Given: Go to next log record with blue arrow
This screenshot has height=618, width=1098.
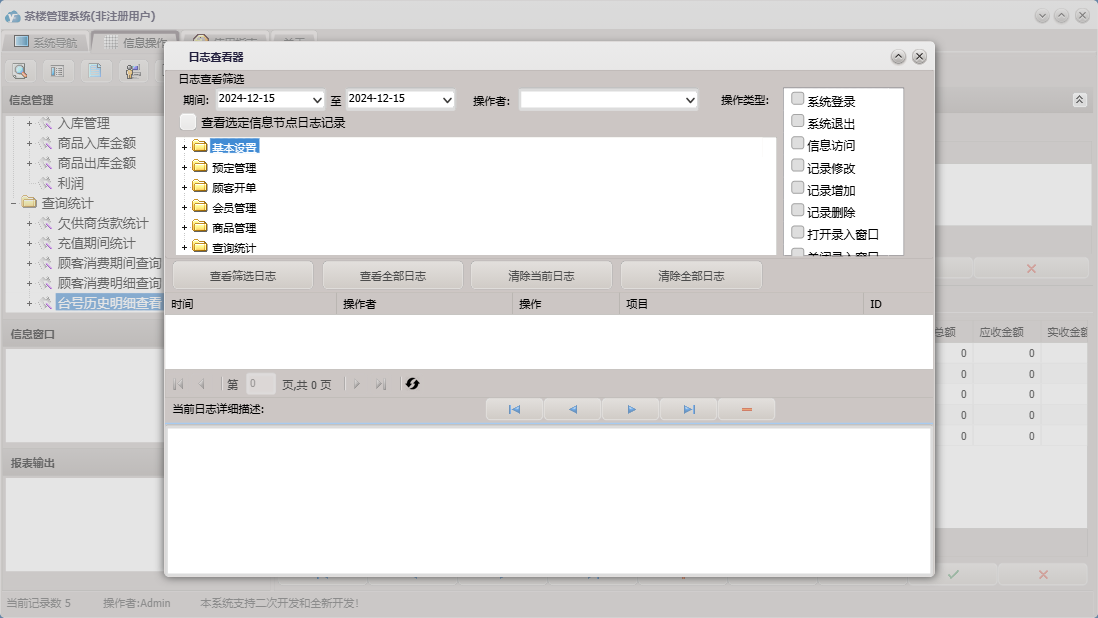Looking at the screenshot, I should 631,409.
